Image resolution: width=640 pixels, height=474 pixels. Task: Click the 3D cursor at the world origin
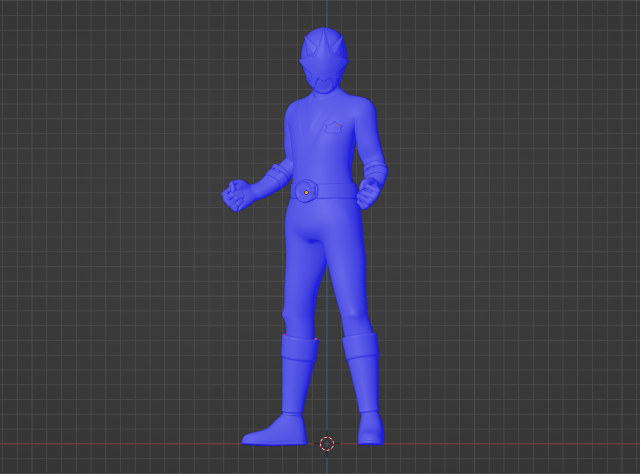point(327,443)
